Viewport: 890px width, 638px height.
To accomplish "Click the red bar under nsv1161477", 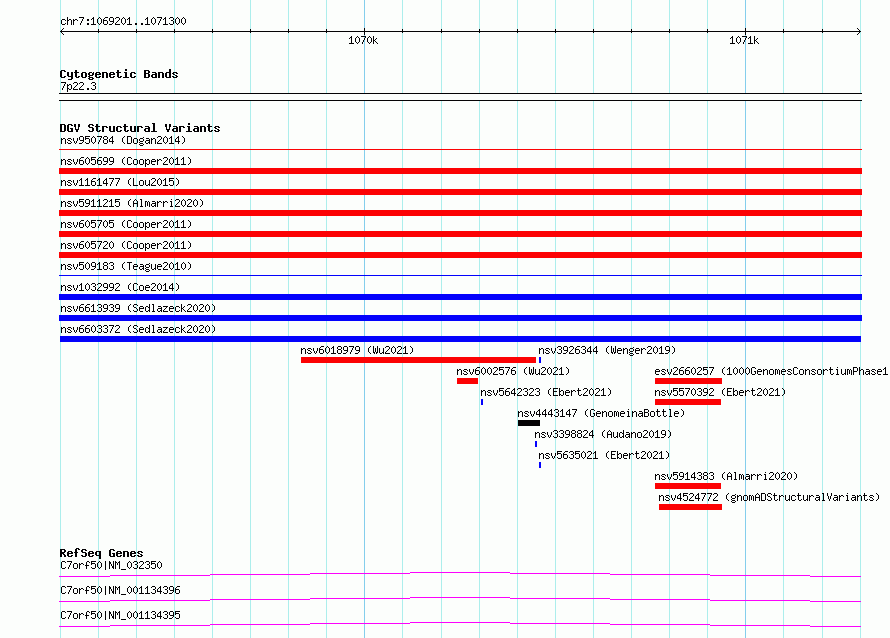I will click(x=460, y=192).
